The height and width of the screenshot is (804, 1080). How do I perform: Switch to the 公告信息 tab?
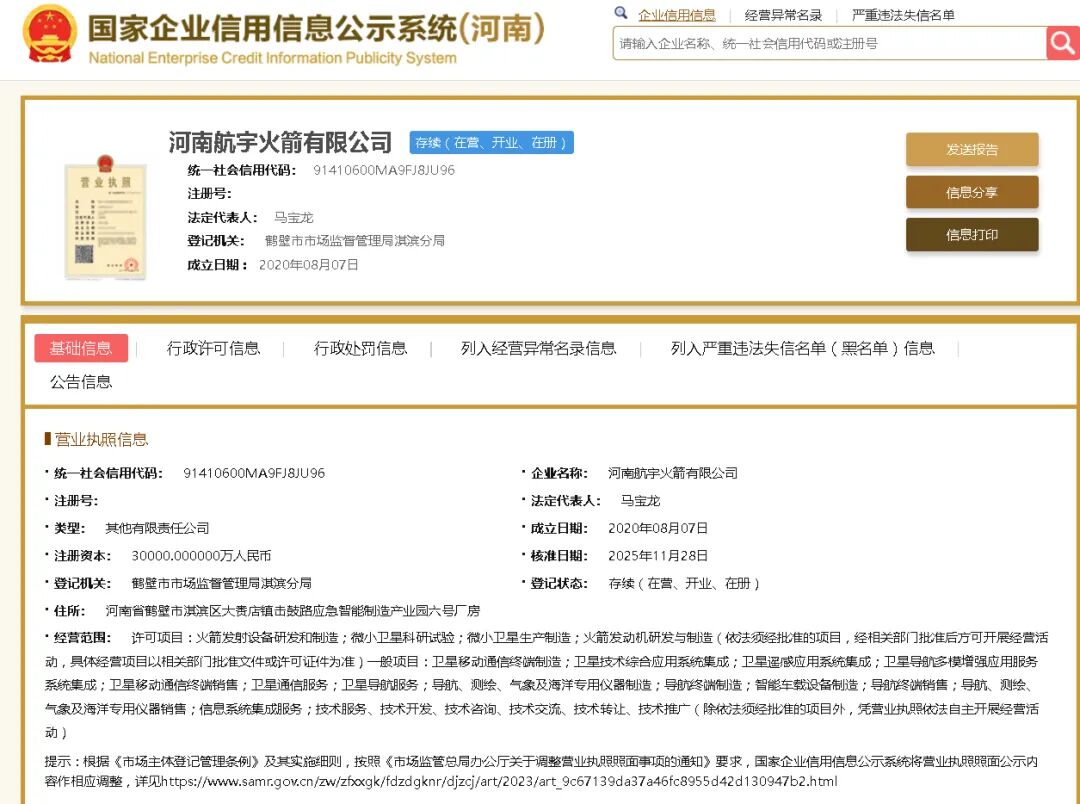[81, 381]
